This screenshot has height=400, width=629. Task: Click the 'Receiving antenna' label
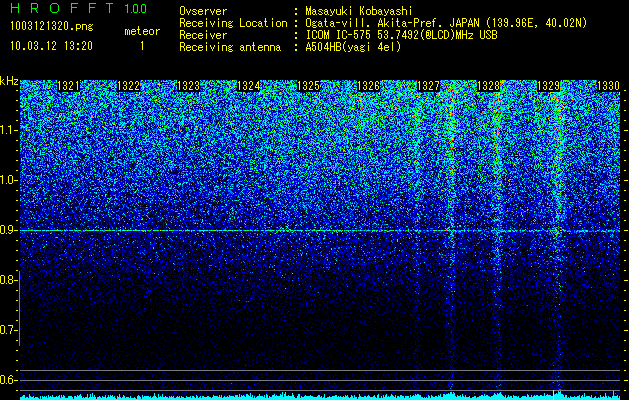(x=230, y=47)
